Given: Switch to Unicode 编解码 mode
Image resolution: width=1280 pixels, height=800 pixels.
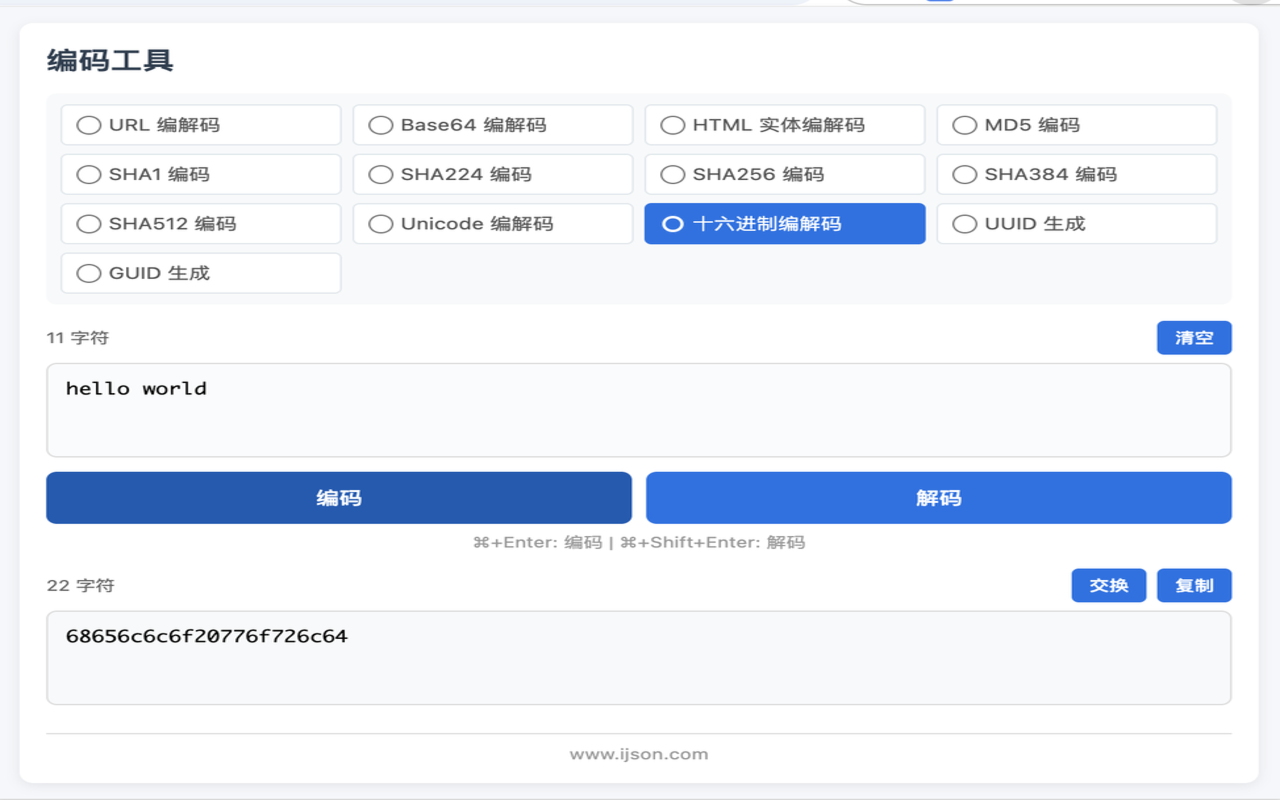Looking at the screenshot, I should click(x=493, y=224).
